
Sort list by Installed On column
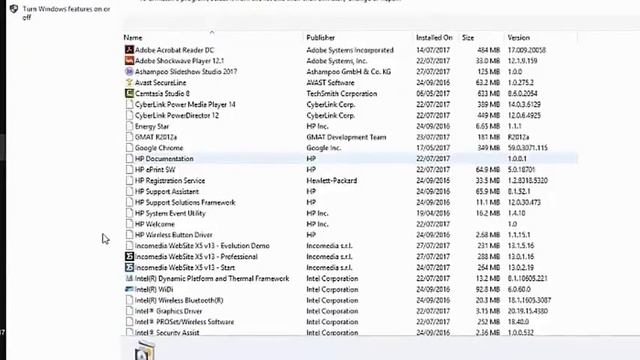[x=434, y=38]
